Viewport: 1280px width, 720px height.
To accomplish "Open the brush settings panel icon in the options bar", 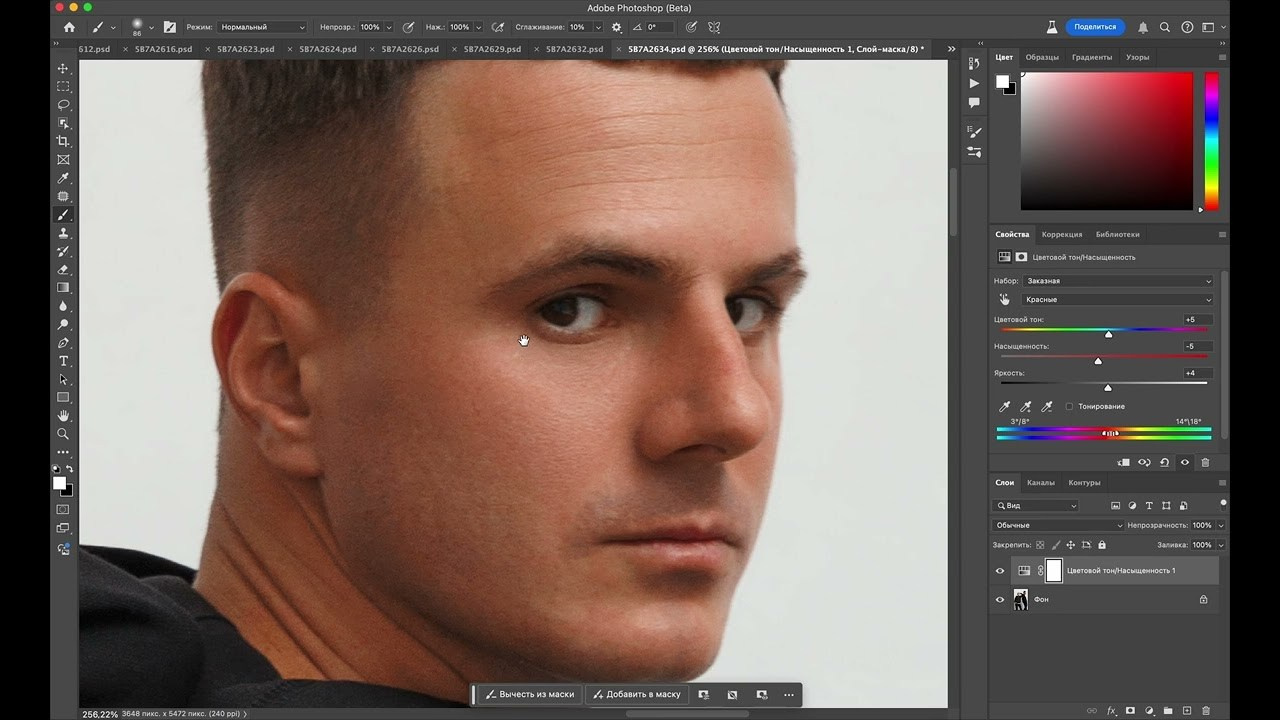I will point(169,27).
